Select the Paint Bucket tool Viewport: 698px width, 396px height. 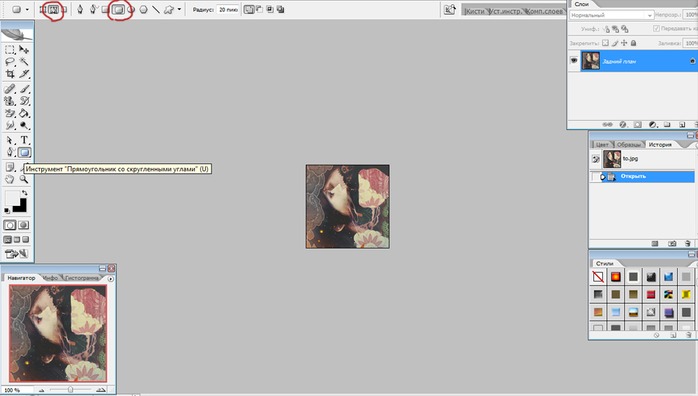[24, 113]
